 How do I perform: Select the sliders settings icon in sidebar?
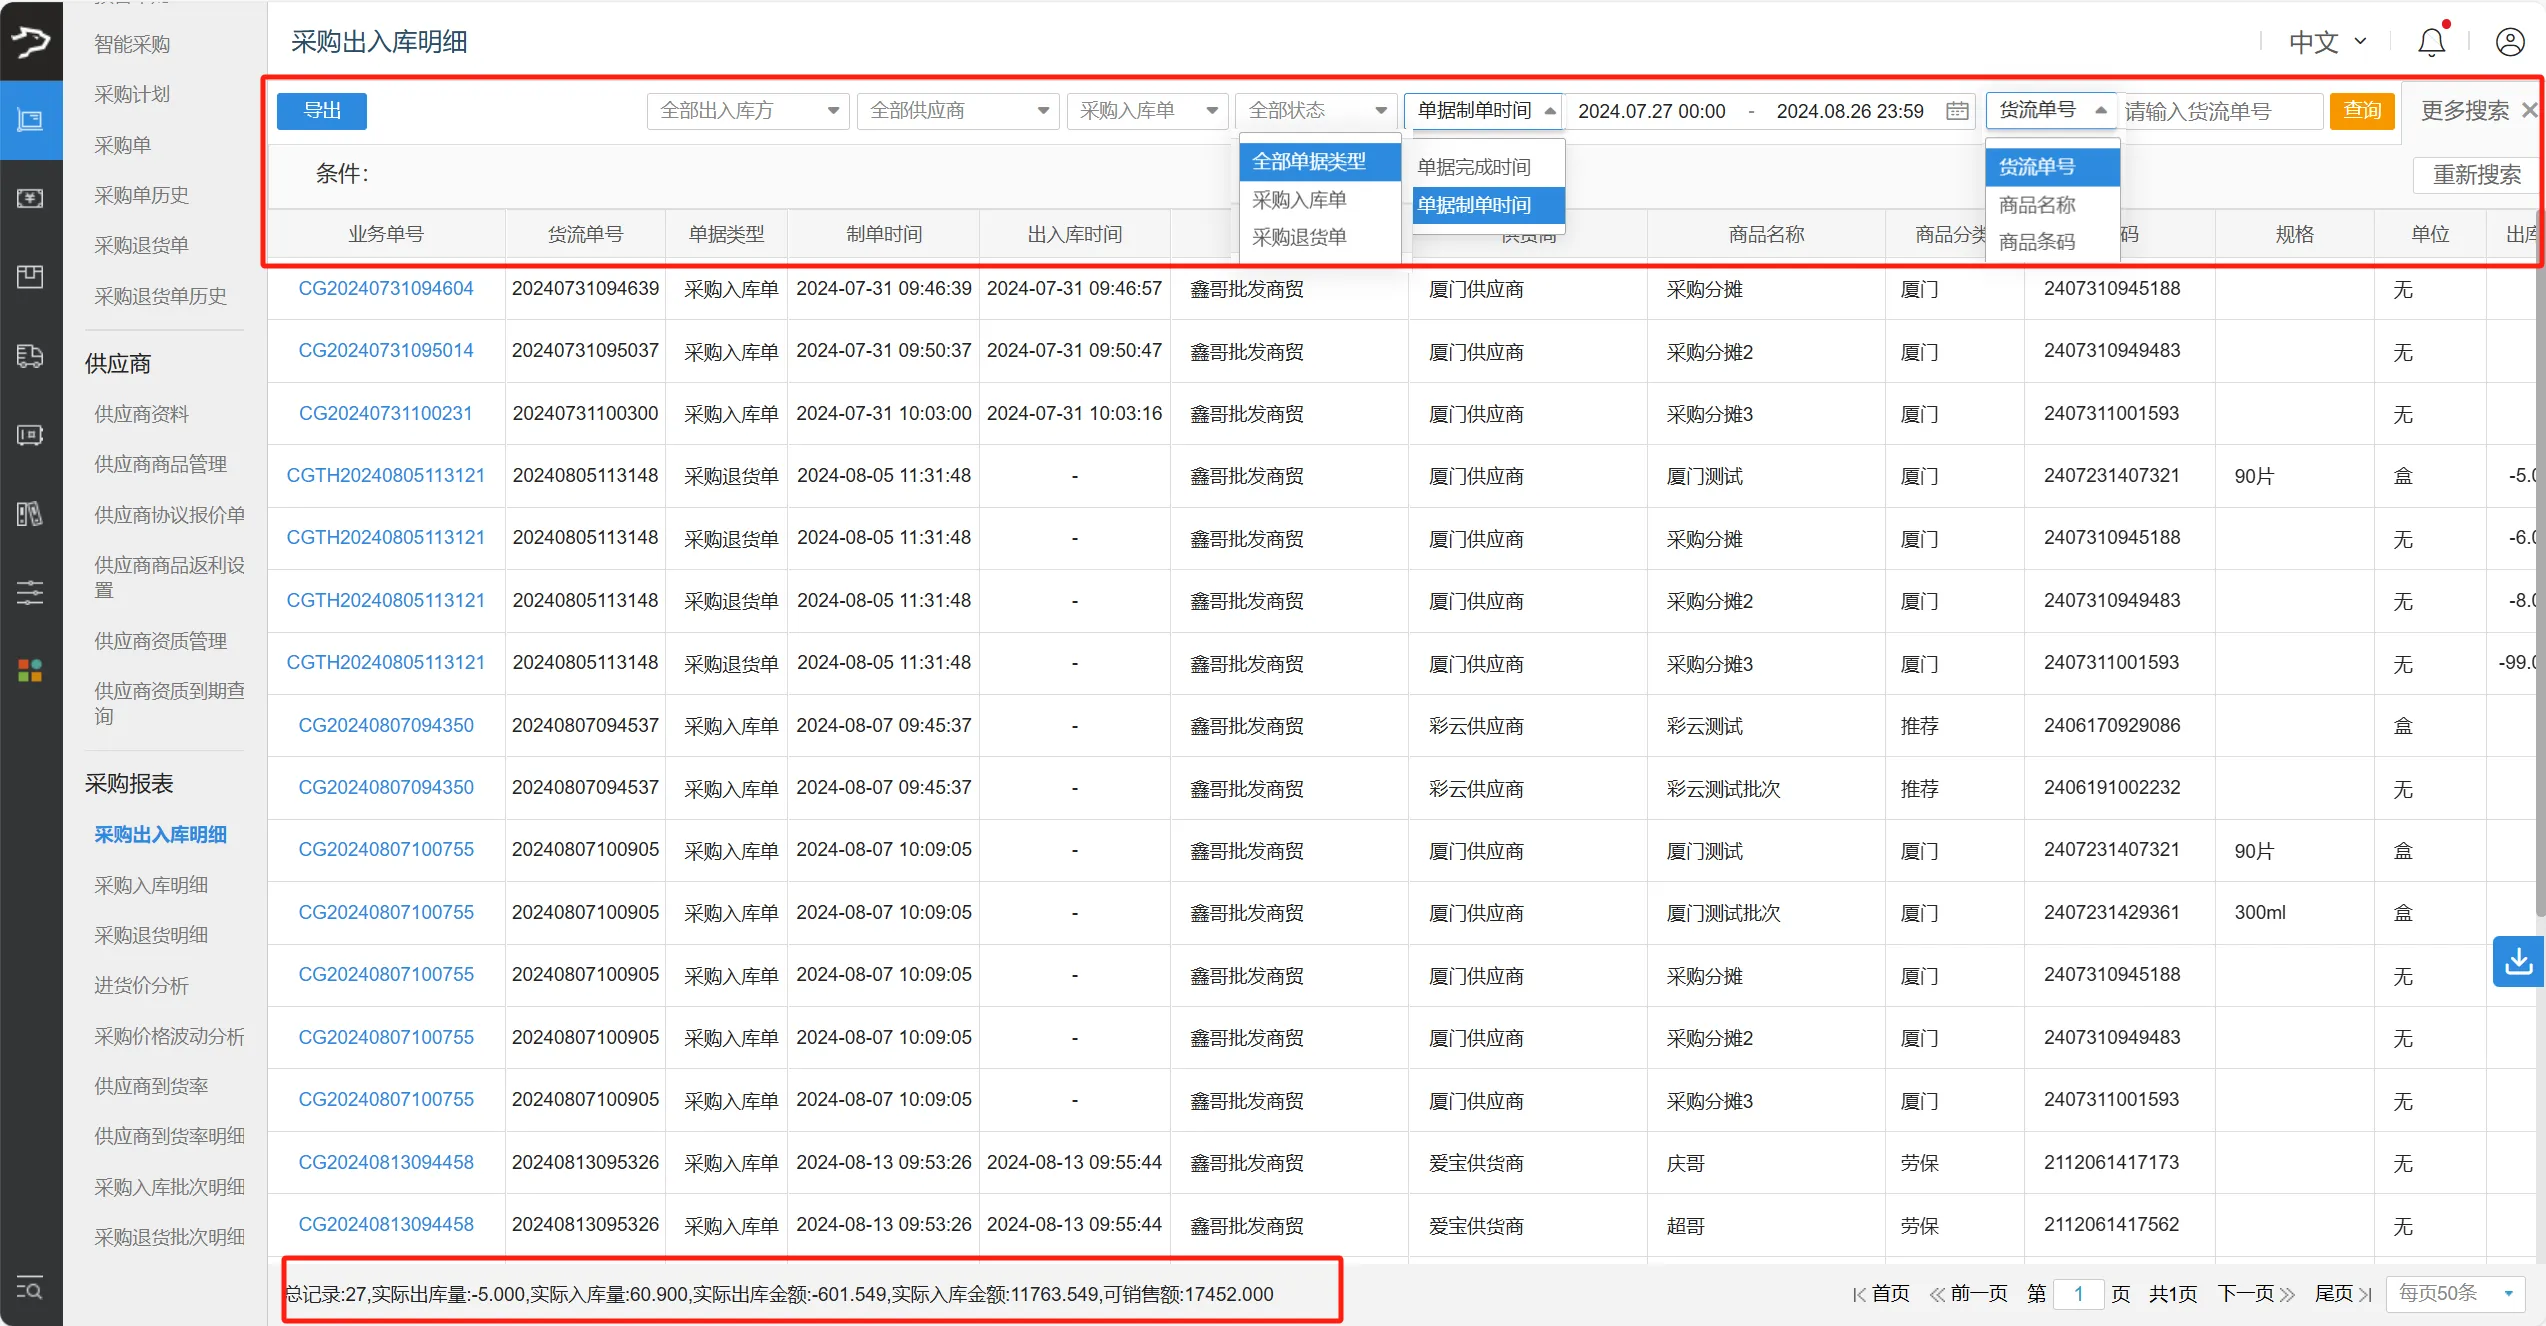pos(30,592)
